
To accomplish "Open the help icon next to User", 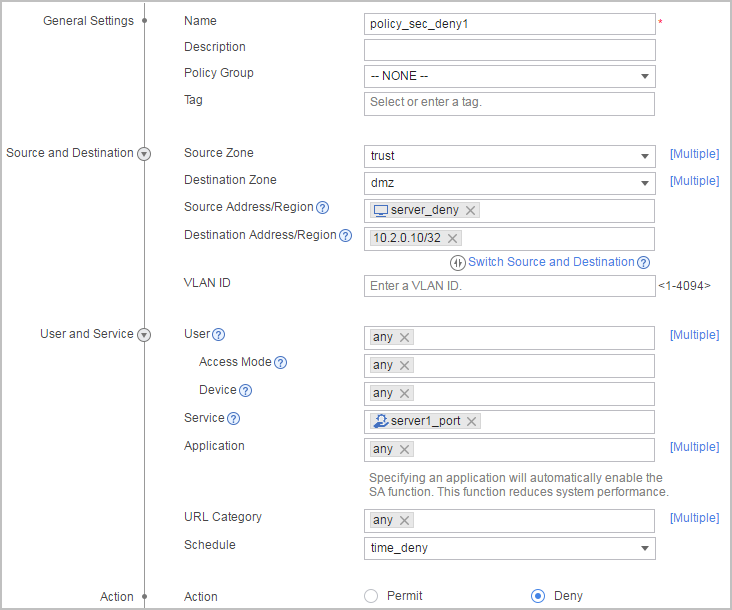I will click(x=218, y=335).
